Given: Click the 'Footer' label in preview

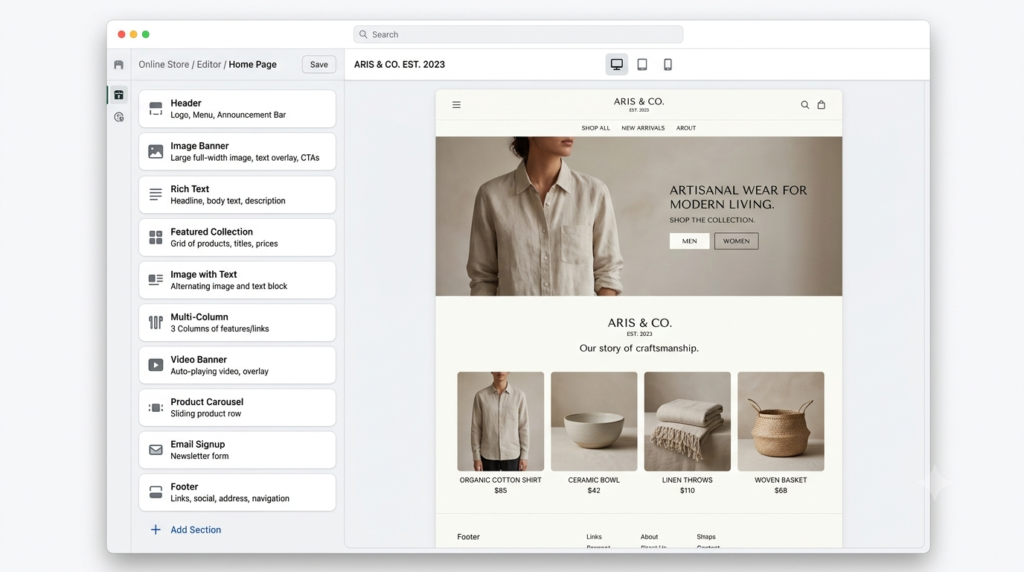Looking at the screenshot, I should pyautogui.click(x=468, y=537).
